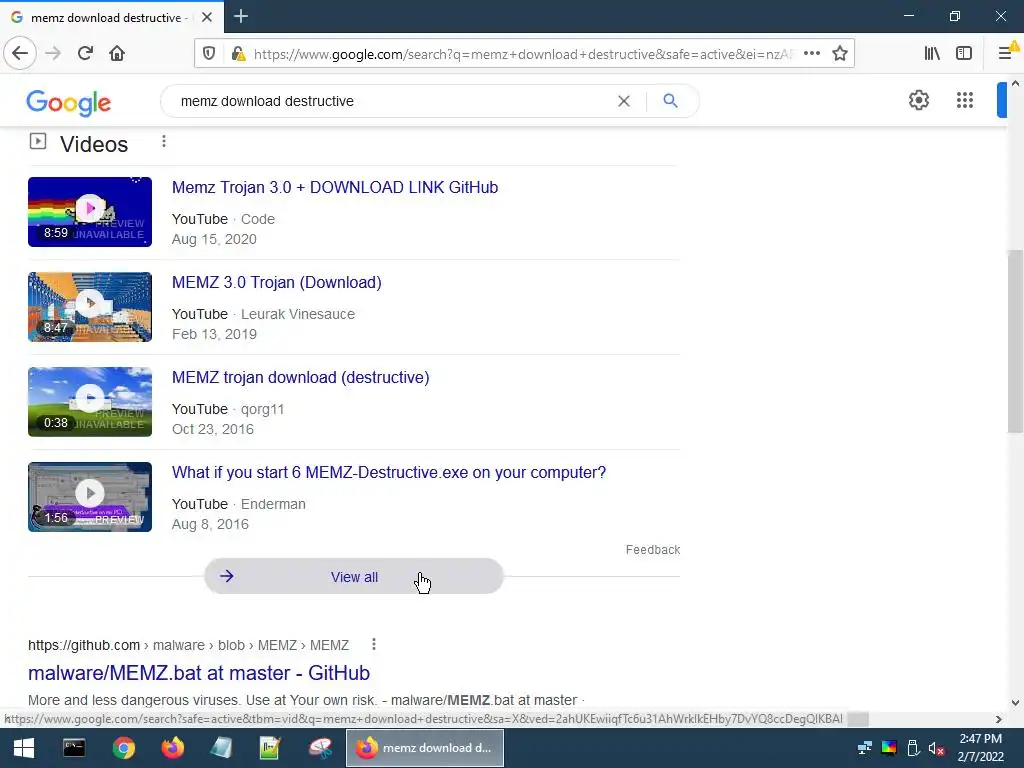Click the Feedback link
This screenshot has height=768, width=1024.
tap(653, 550)
